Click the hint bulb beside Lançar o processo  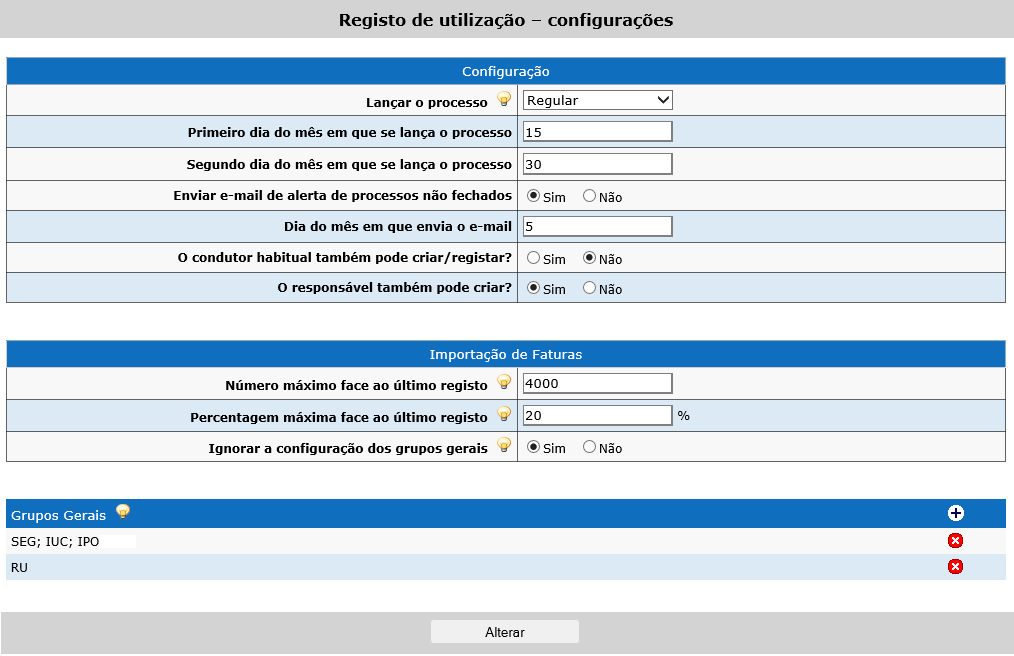[x=504, y=99]
